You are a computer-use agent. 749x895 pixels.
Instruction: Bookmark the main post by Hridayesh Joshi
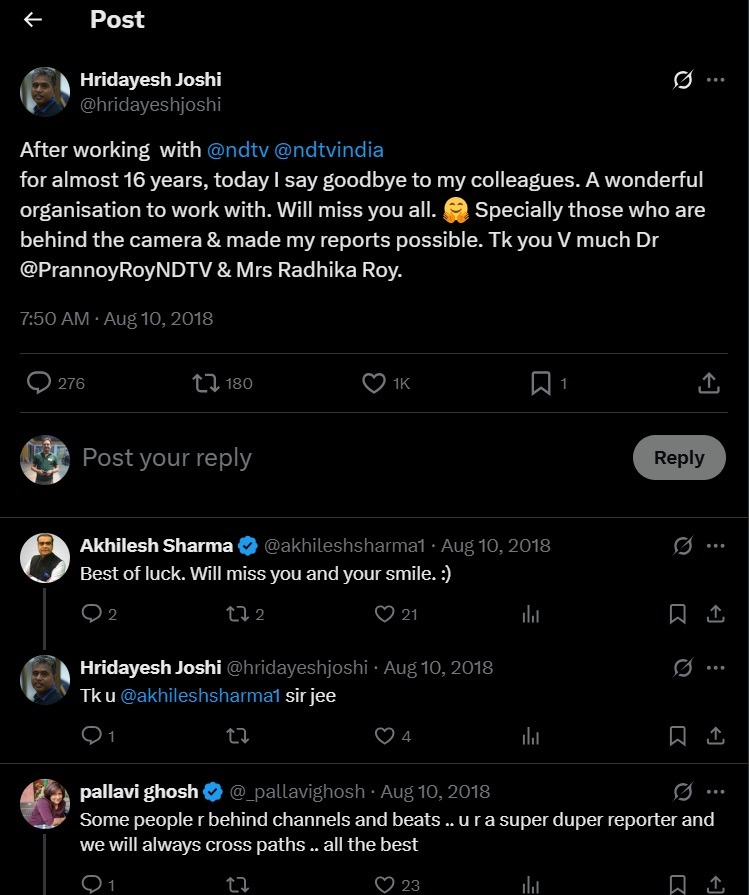coord(541,383)
